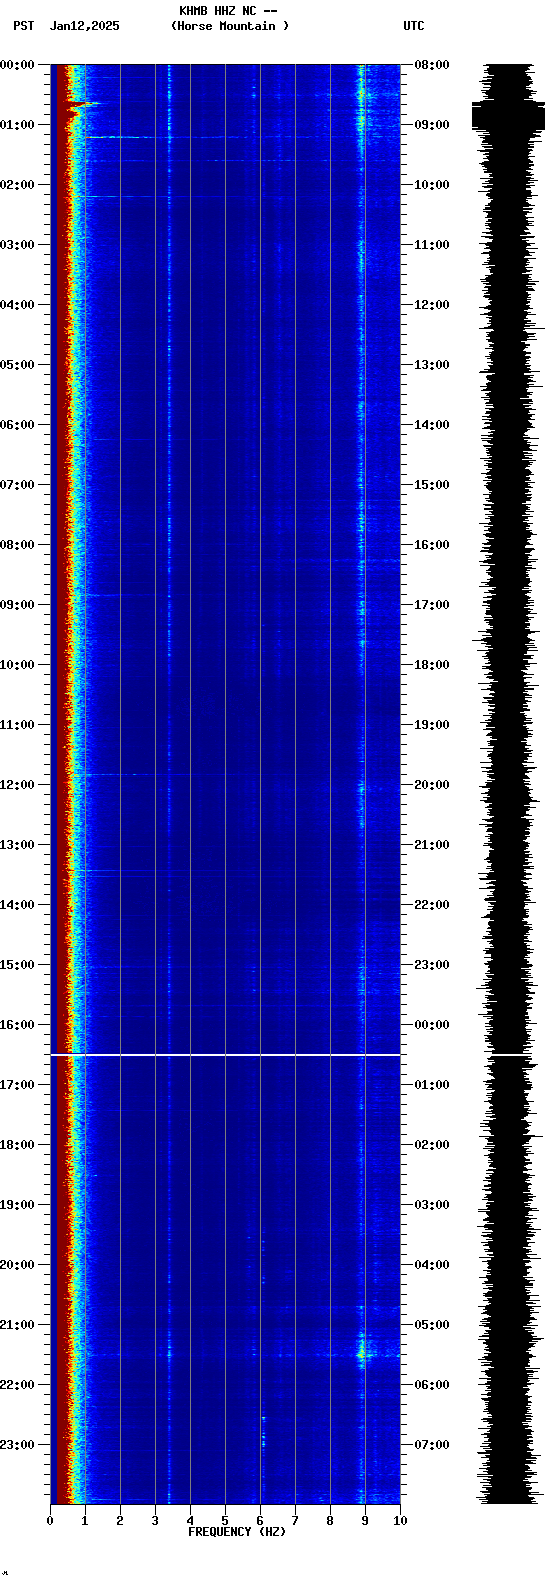Click the 05:00 PST time label

click(17, 365)
